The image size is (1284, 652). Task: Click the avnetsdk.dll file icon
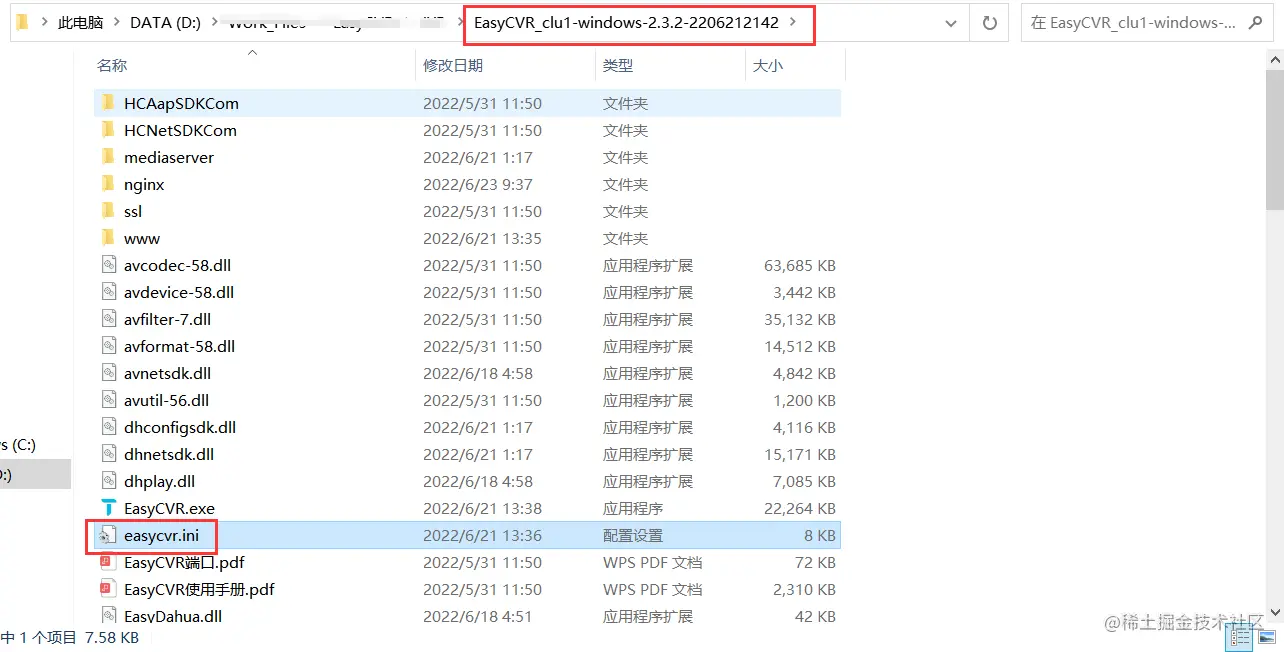point(108,373)
